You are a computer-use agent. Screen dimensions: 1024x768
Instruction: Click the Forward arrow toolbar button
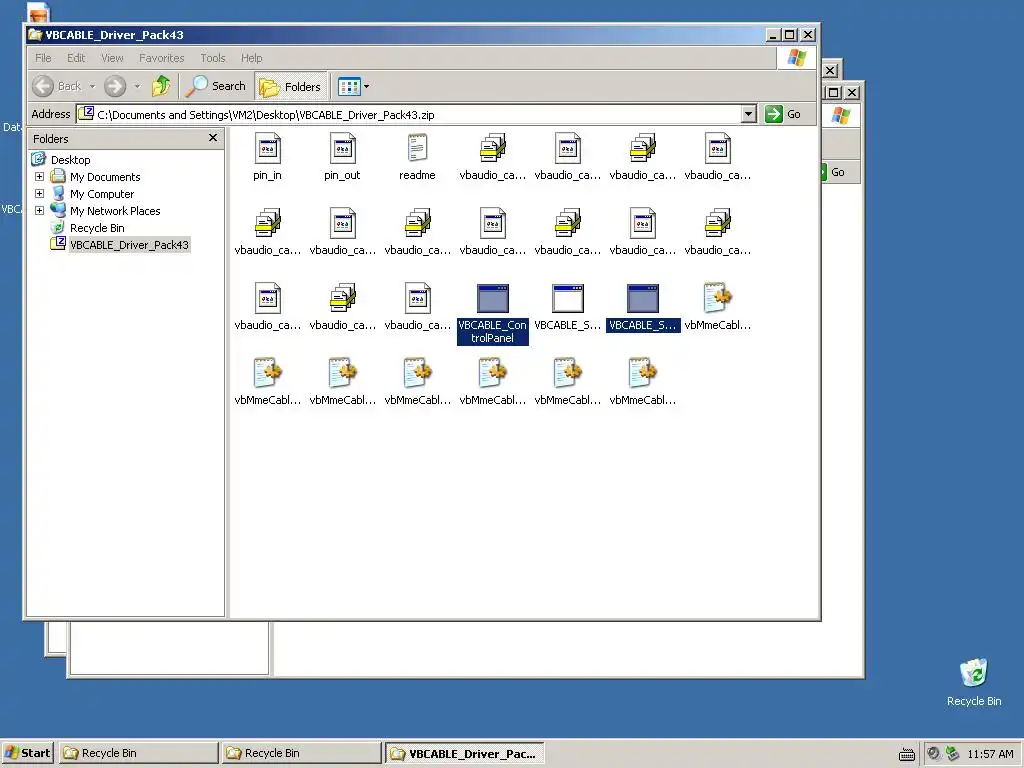coord(115,86)
